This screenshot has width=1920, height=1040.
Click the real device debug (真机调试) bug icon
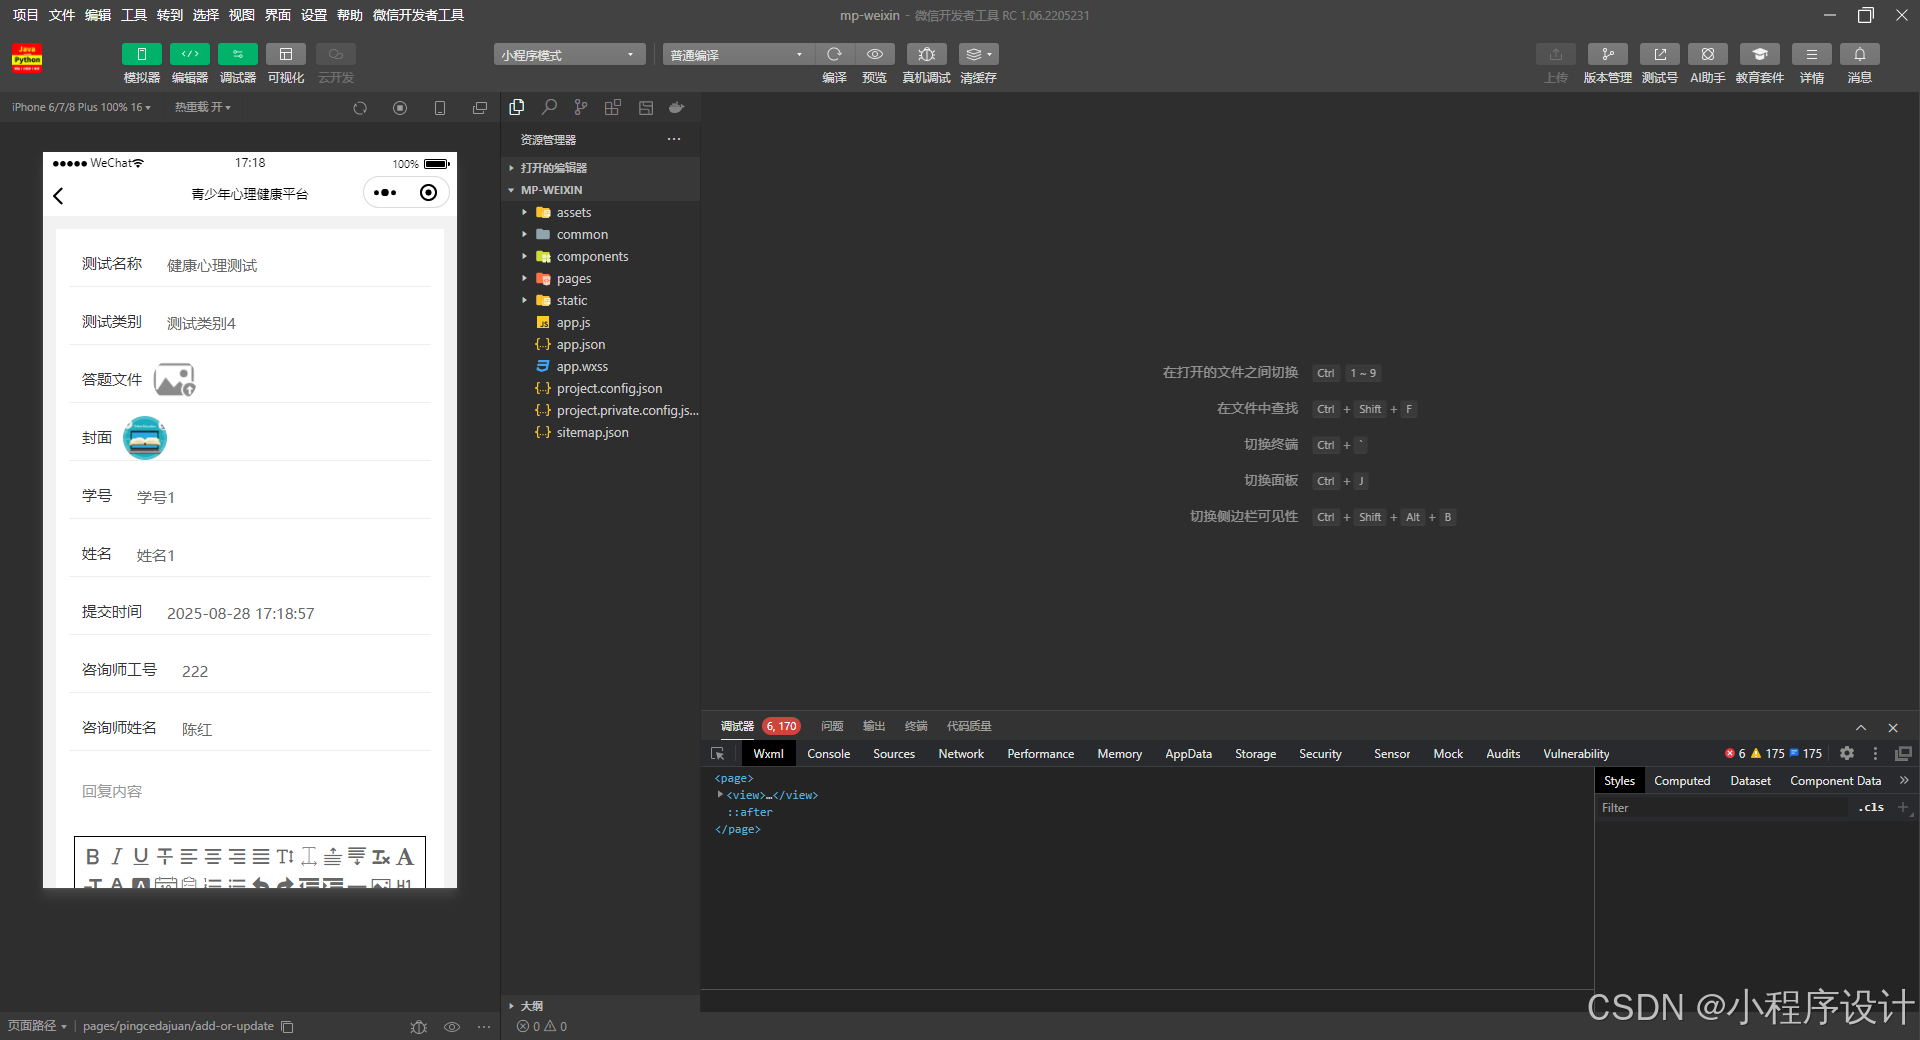[926, 54]
